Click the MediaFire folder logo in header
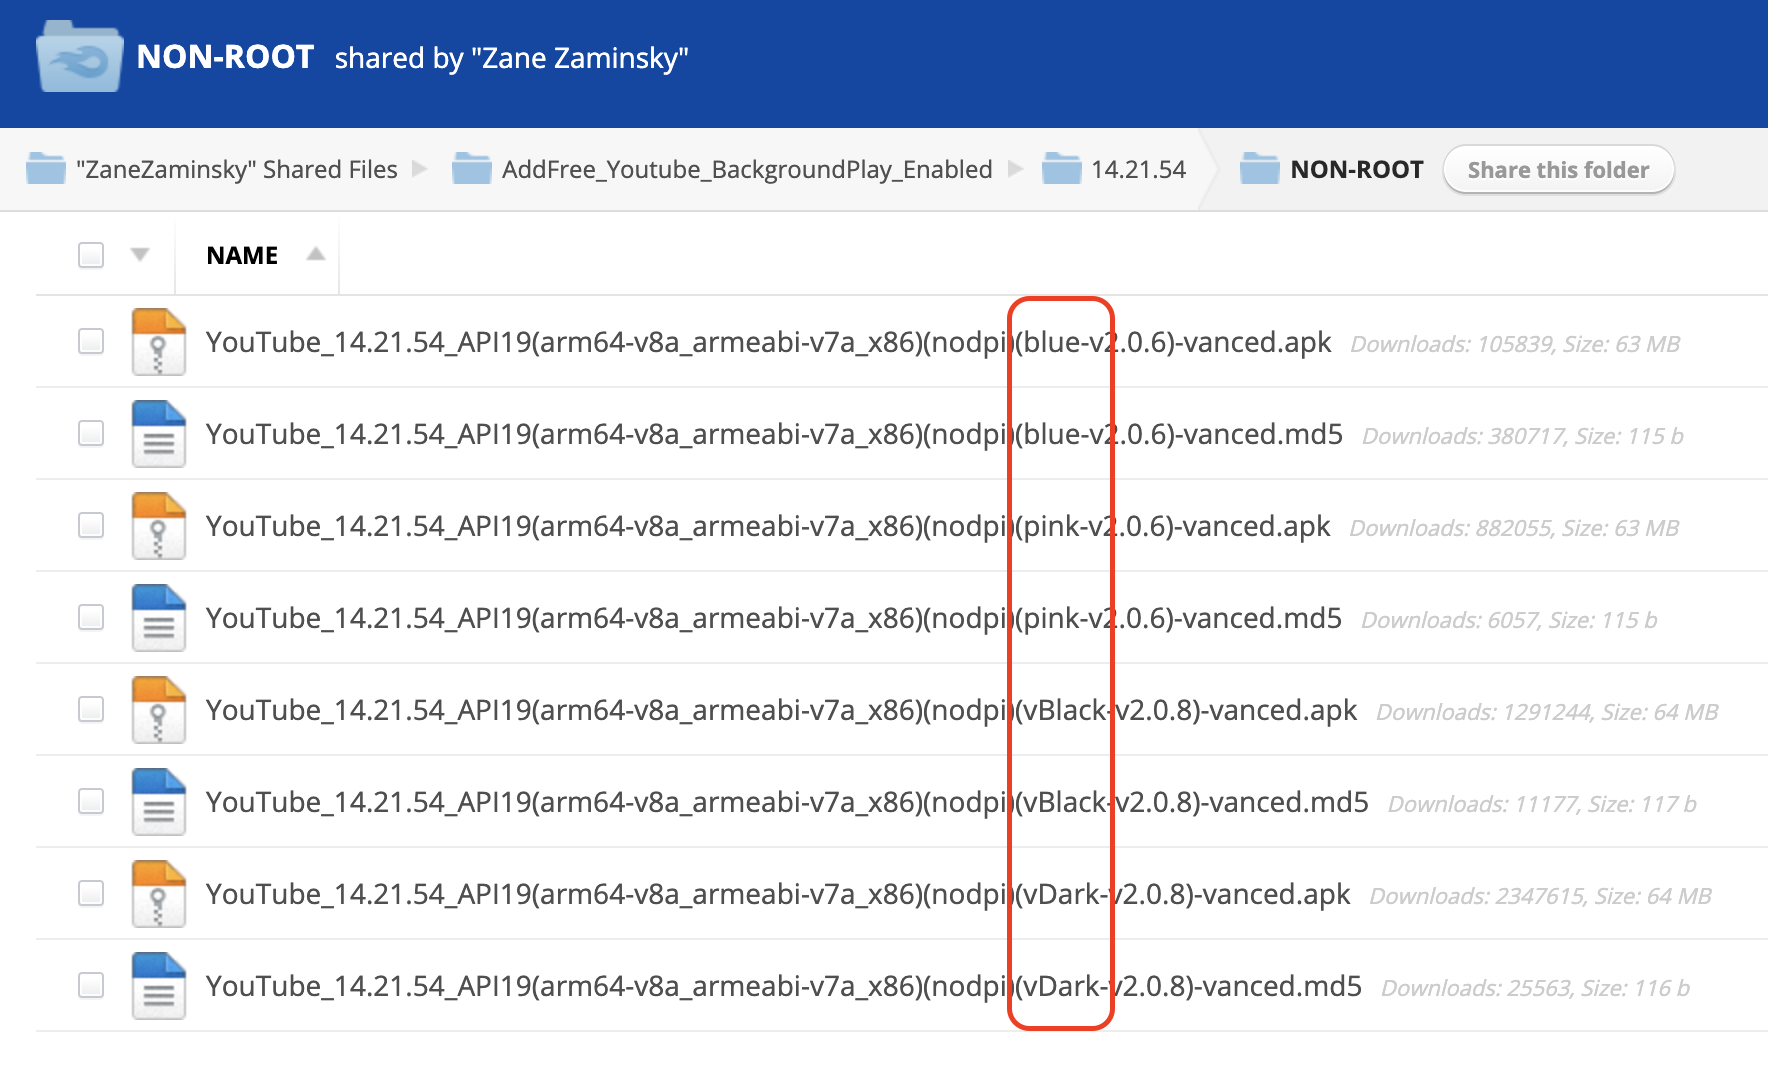The width and height of the screenshot is (1768, 1066). (x=80, y=57)
